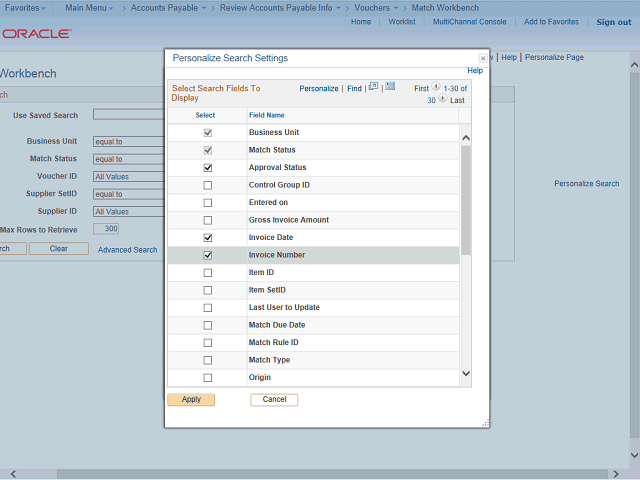
Task: Uncheck Invoice Date field
Action: (208, 238)
